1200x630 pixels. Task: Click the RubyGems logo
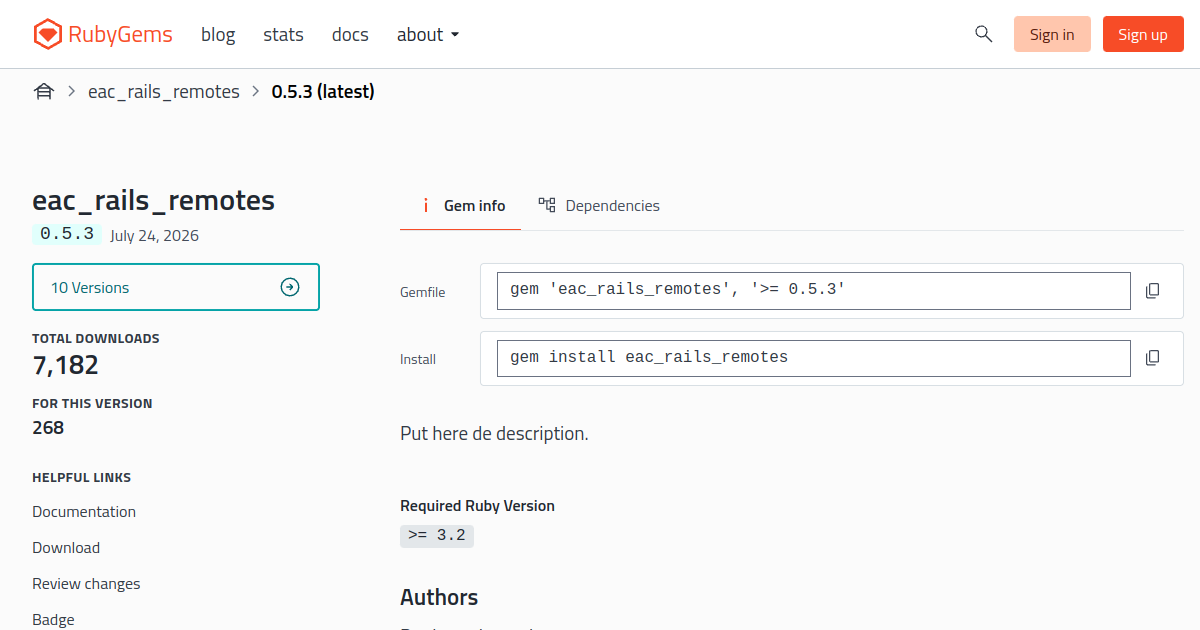[102, 34]
